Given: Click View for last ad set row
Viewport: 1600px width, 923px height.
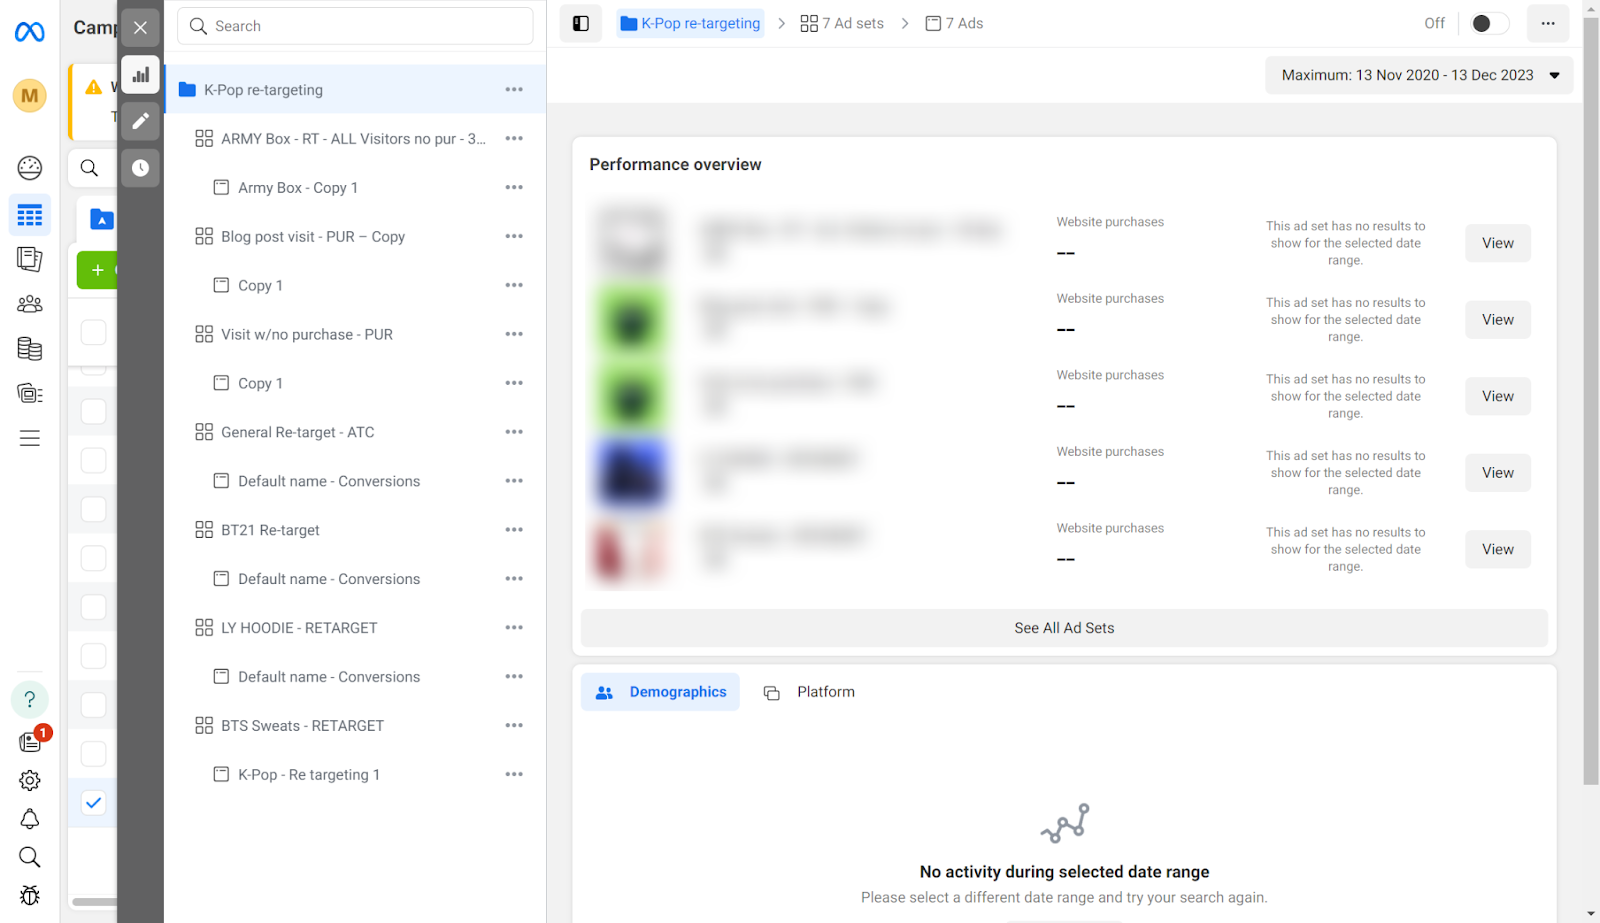Looking at the screenshot, I should pyautogui.click(x=1497, y=549).
